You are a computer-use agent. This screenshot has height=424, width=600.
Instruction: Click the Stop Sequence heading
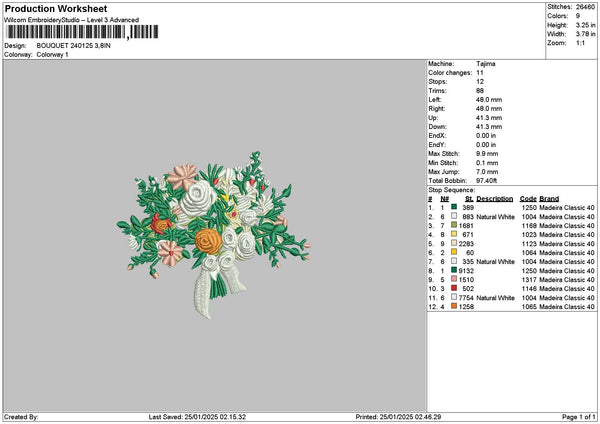click(x=452, y=188)
